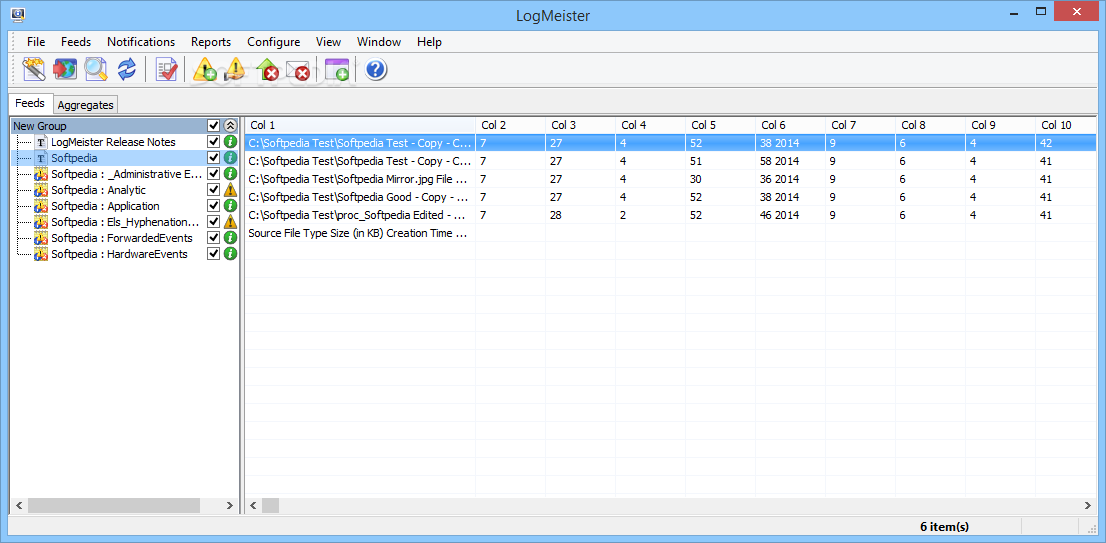Toggle checkbox for the Softpedia text feed
Screen dimensions: 1106x543
pos(214,158)
